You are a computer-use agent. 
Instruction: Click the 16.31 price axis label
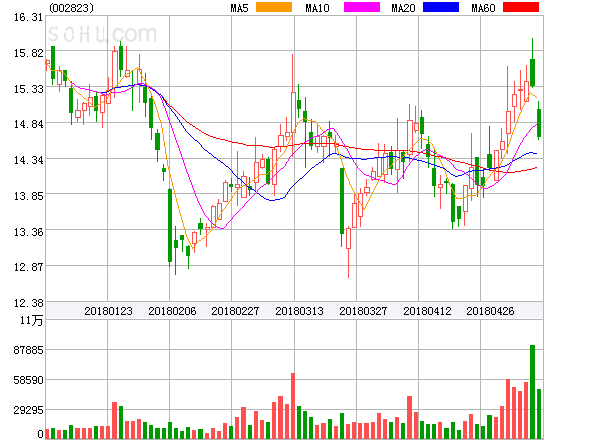pos(26,18)
